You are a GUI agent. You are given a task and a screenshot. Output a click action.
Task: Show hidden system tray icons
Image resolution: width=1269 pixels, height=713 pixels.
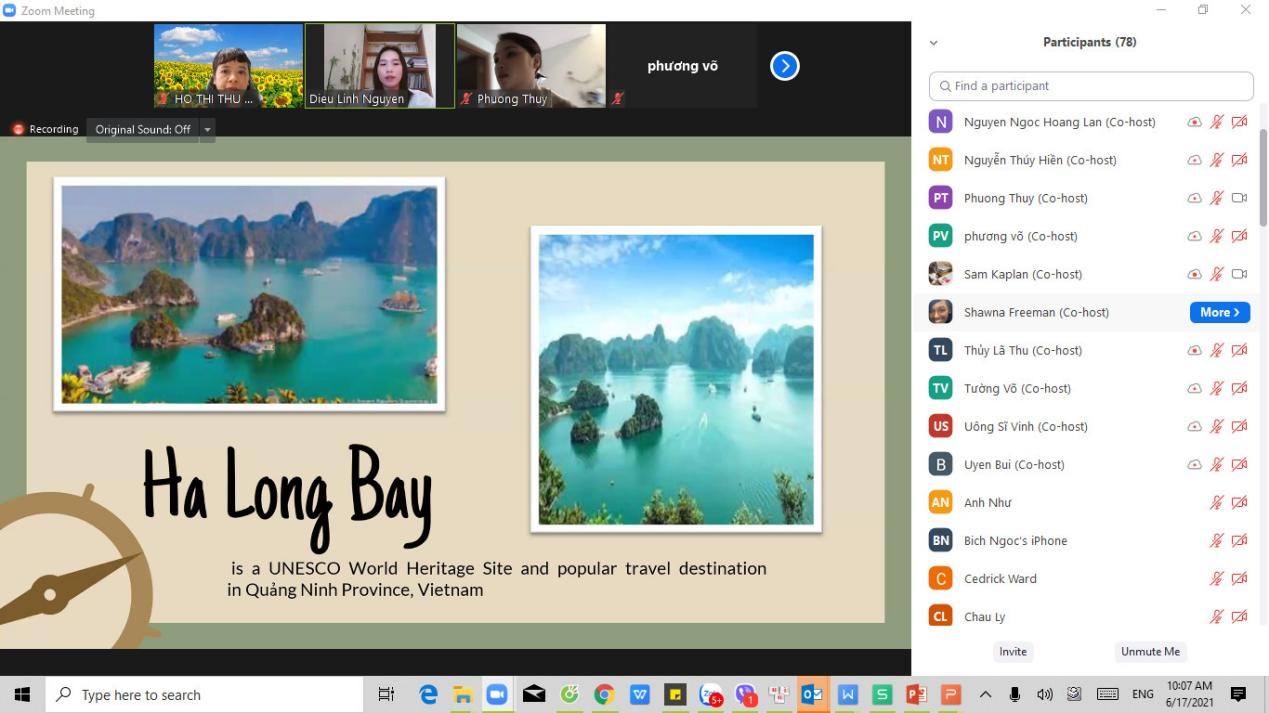pos(985,695)
